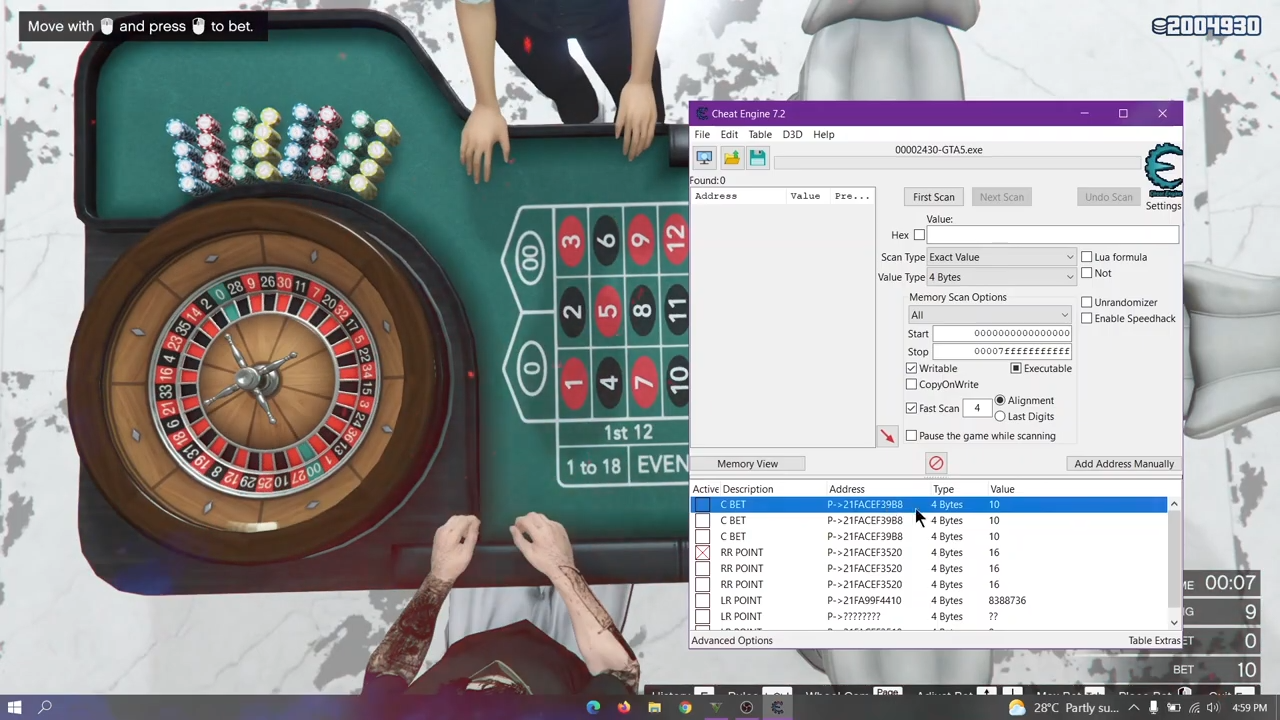Open the Table menu
Viewport: 1280px width, 720px height.
760,134
